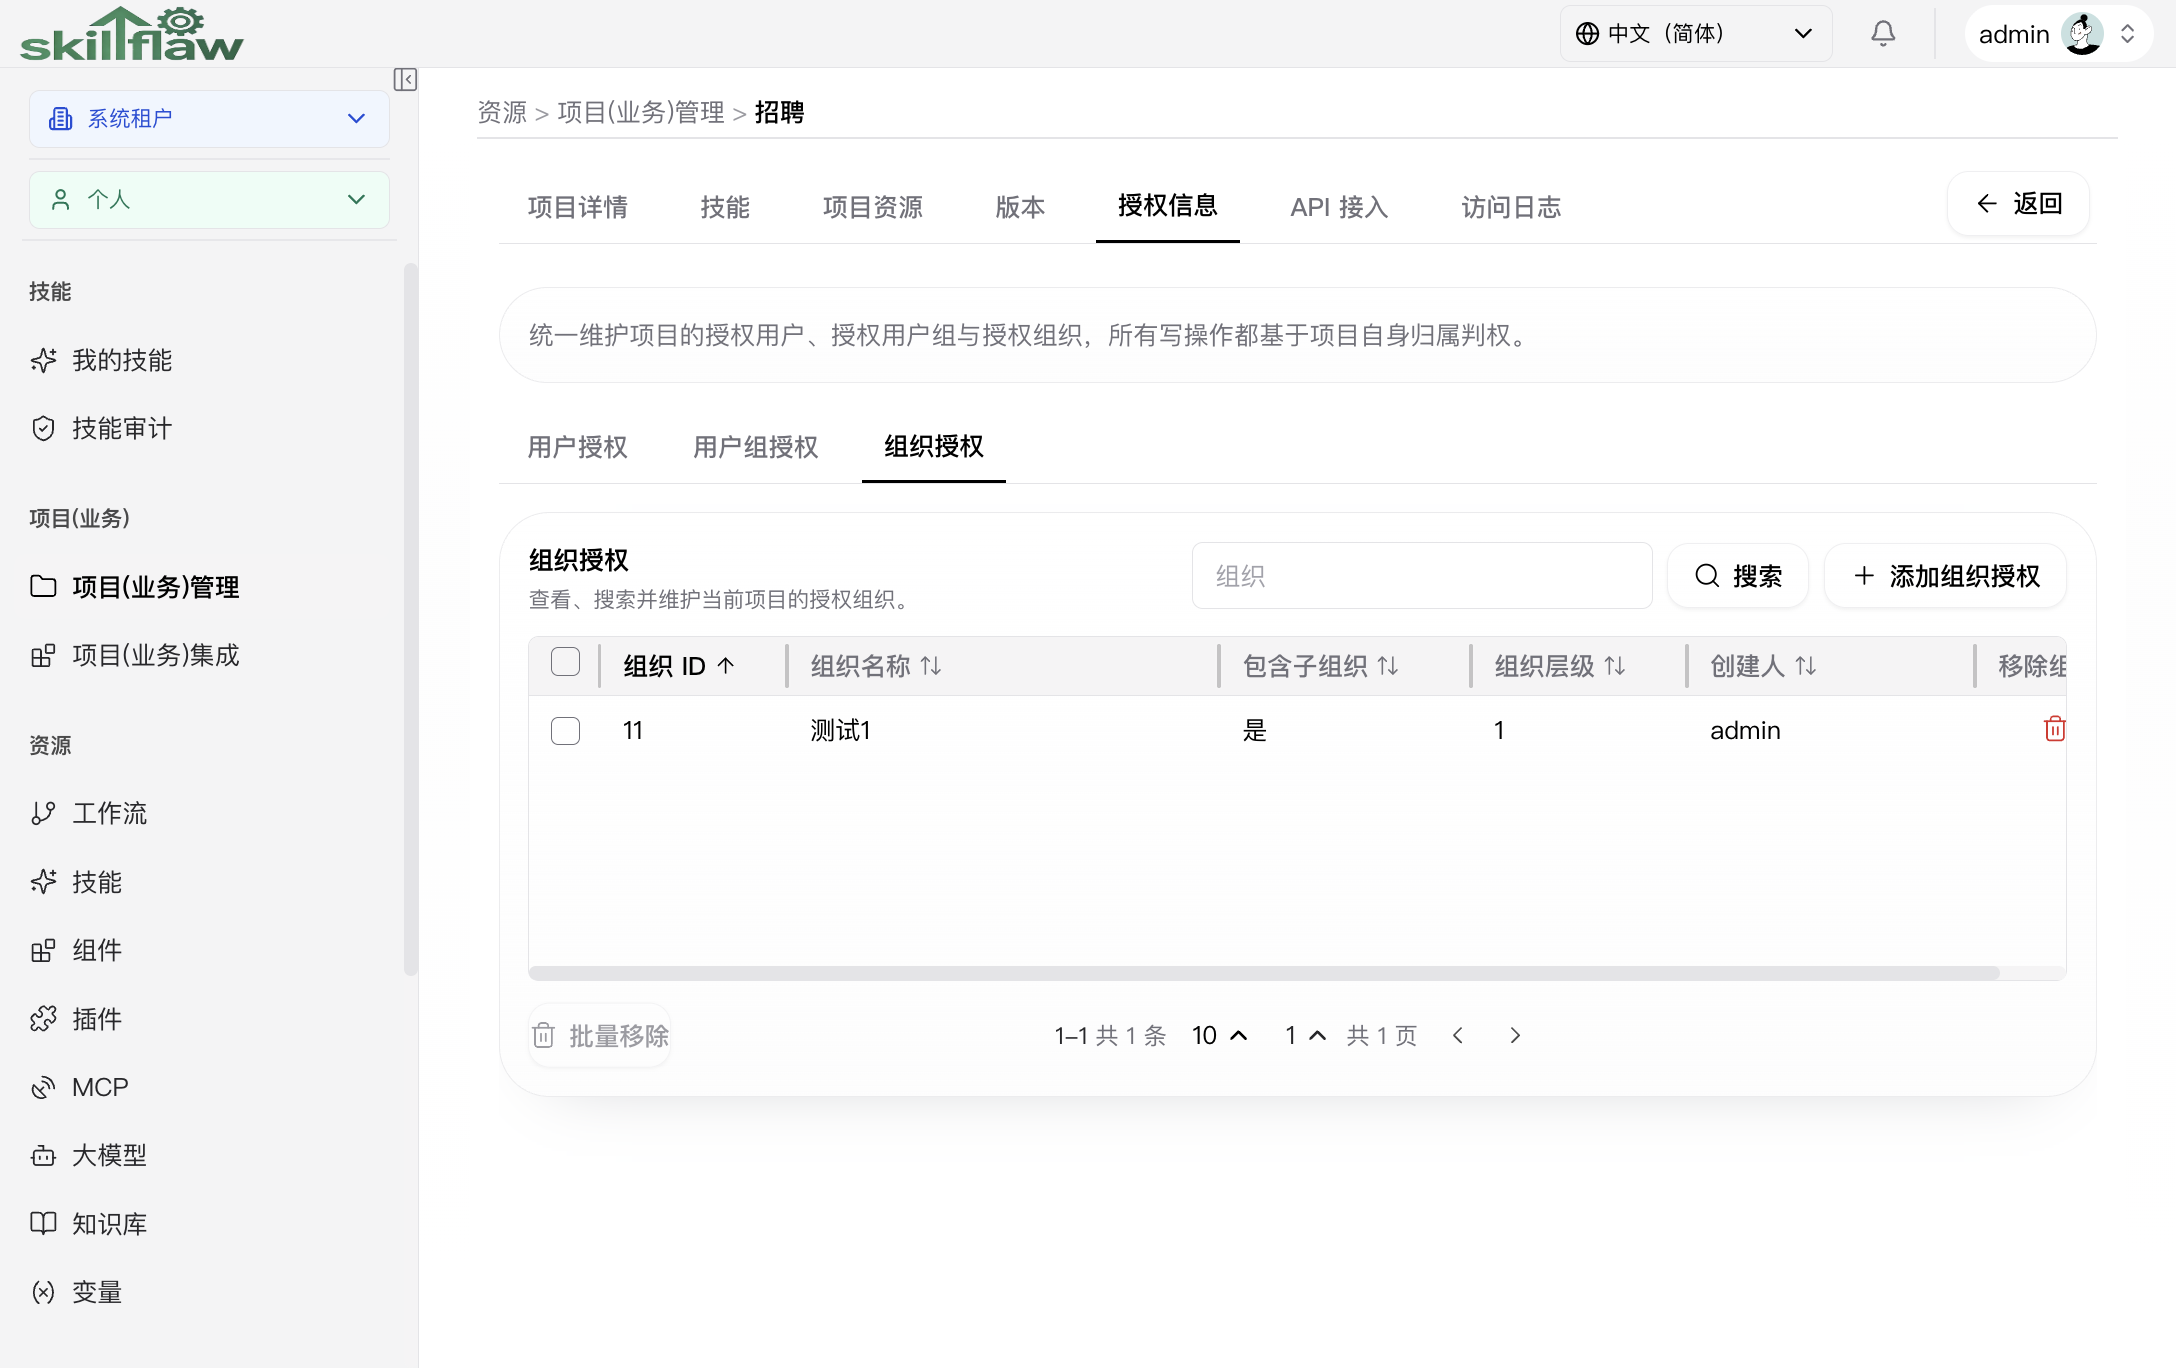Delete the 测试1 organization row
This screenshot has width=2176, height=1368.
2054,729
